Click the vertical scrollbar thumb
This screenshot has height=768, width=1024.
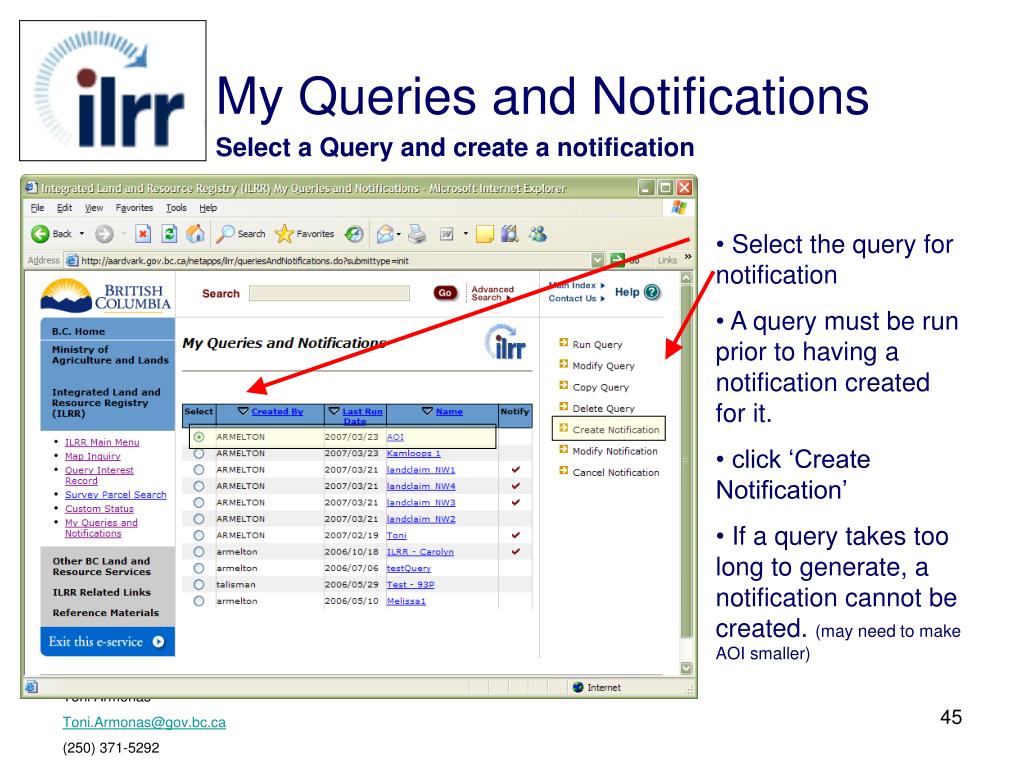pyautogui.click(x=686, y=460)
